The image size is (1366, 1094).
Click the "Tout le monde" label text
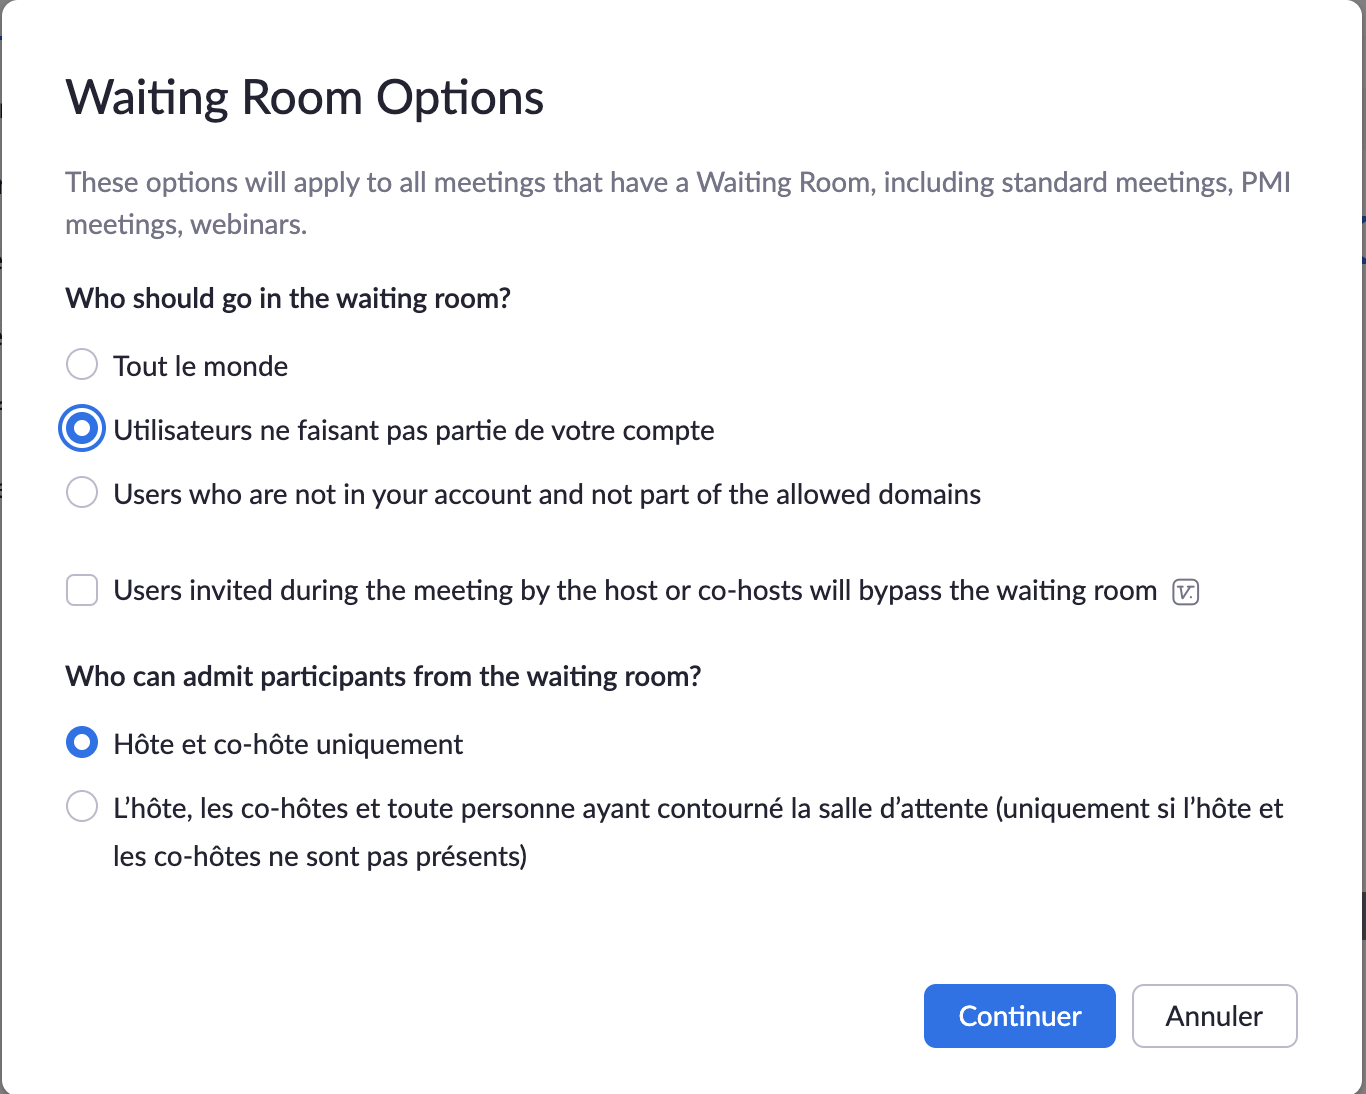200,366
